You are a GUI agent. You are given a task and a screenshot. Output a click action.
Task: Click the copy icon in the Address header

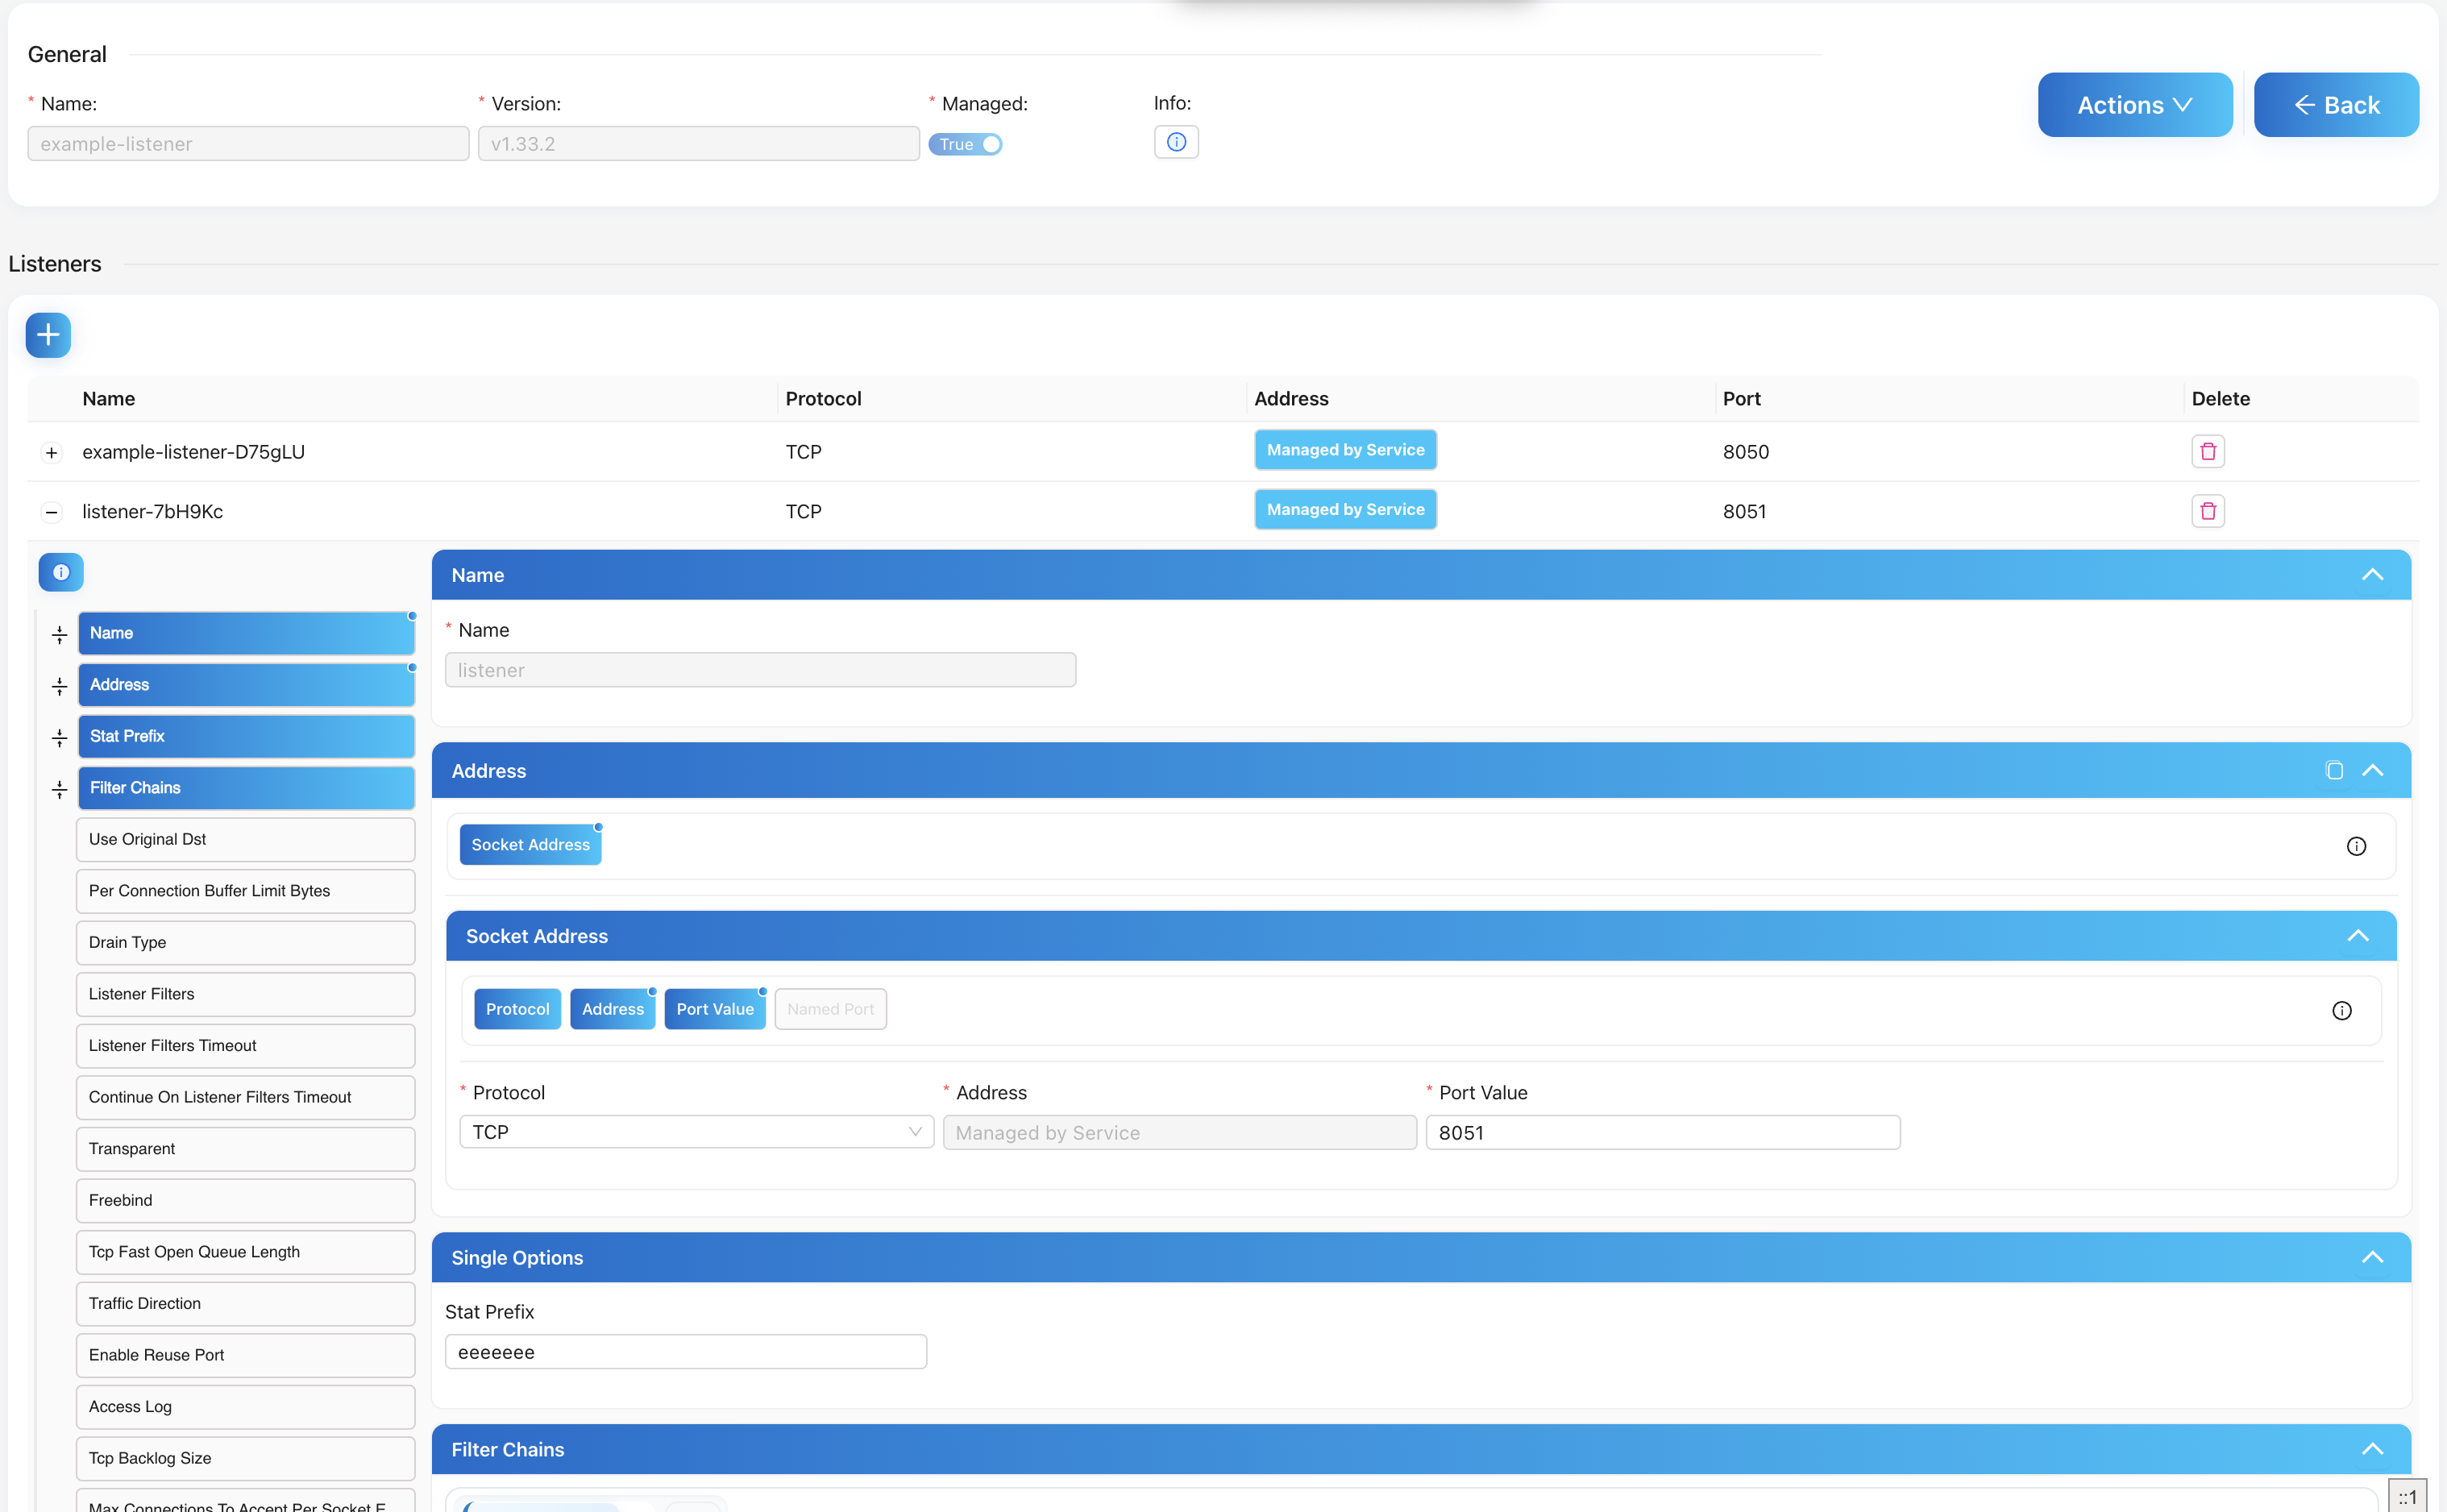2334,770
